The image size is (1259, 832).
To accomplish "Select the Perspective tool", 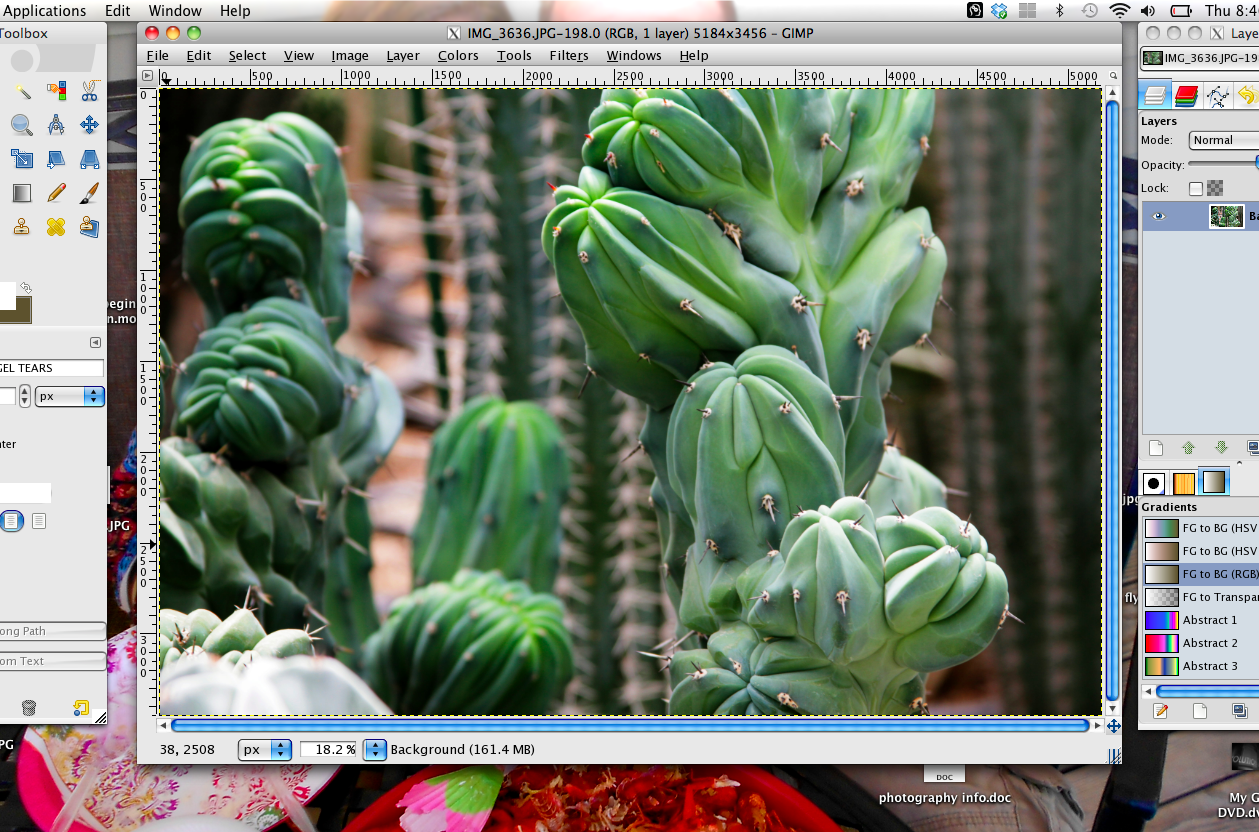I will (x=89, y=159).
